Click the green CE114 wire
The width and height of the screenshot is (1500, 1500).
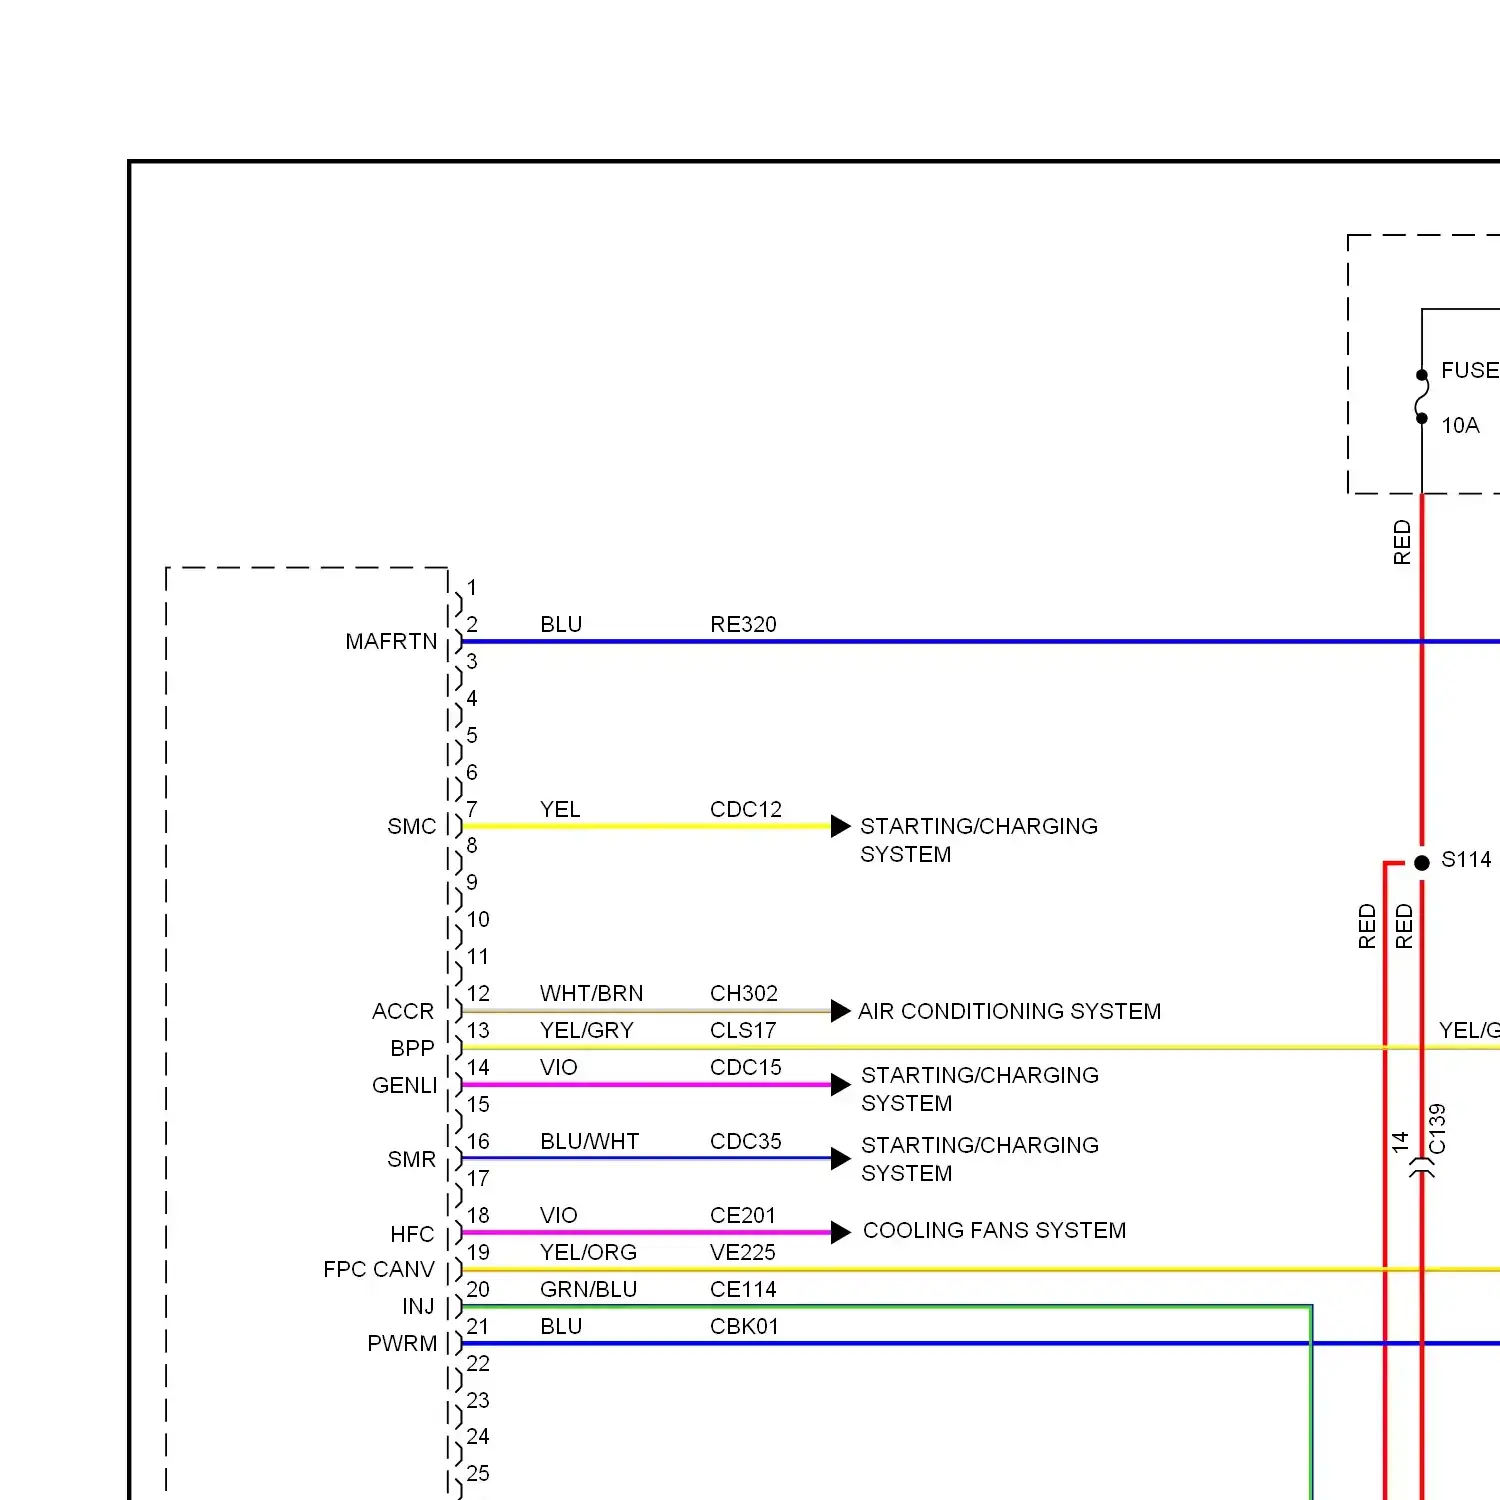coord(886,1306)
